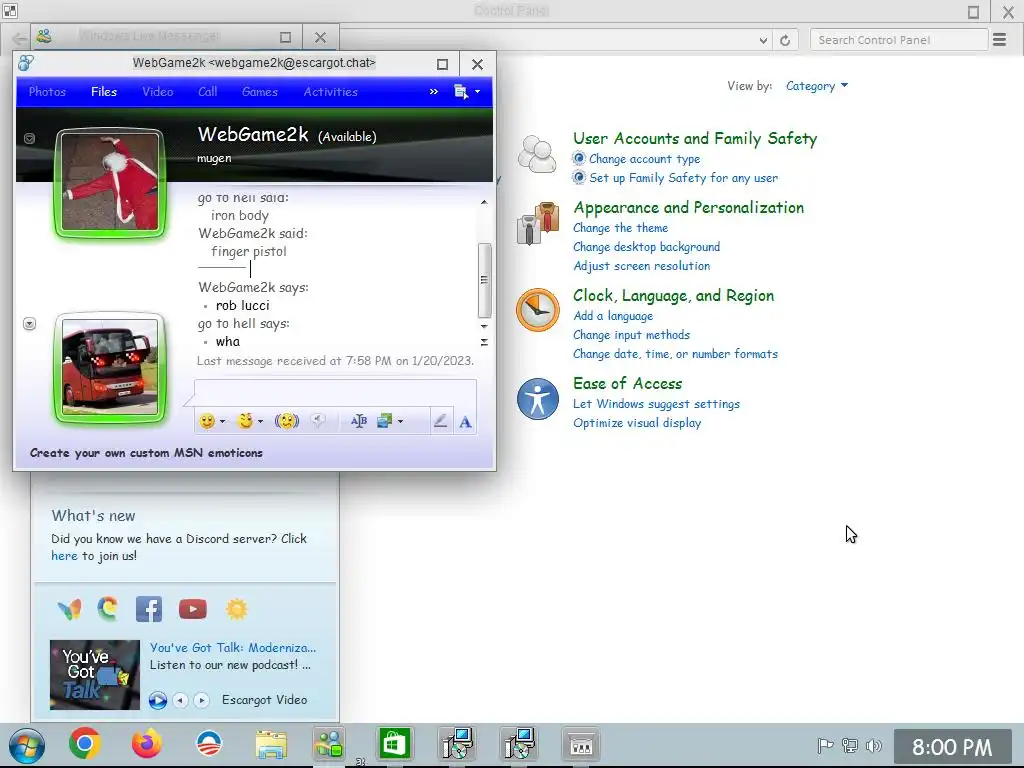This screenshot has width=1024, height=768.
Task: Click the AB text cursor icon in chat toolbar
Action: point(359,421)
